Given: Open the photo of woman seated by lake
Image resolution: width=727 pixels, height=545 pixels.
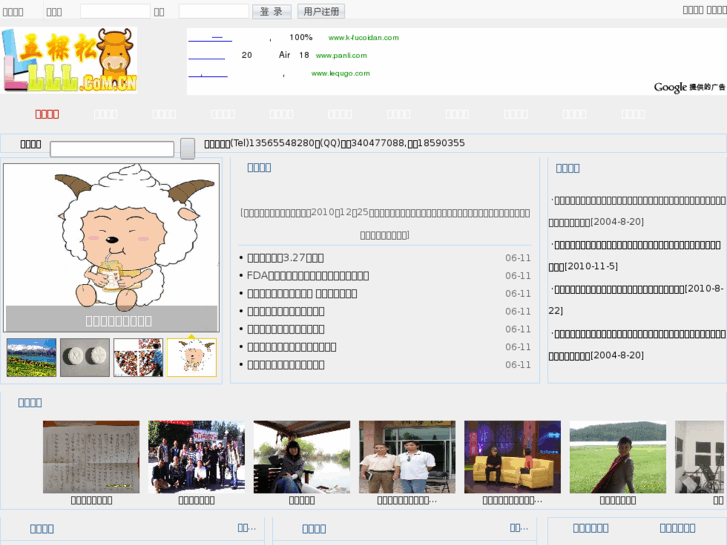Looking at the screenshot, I should click(x=302, y=457).
